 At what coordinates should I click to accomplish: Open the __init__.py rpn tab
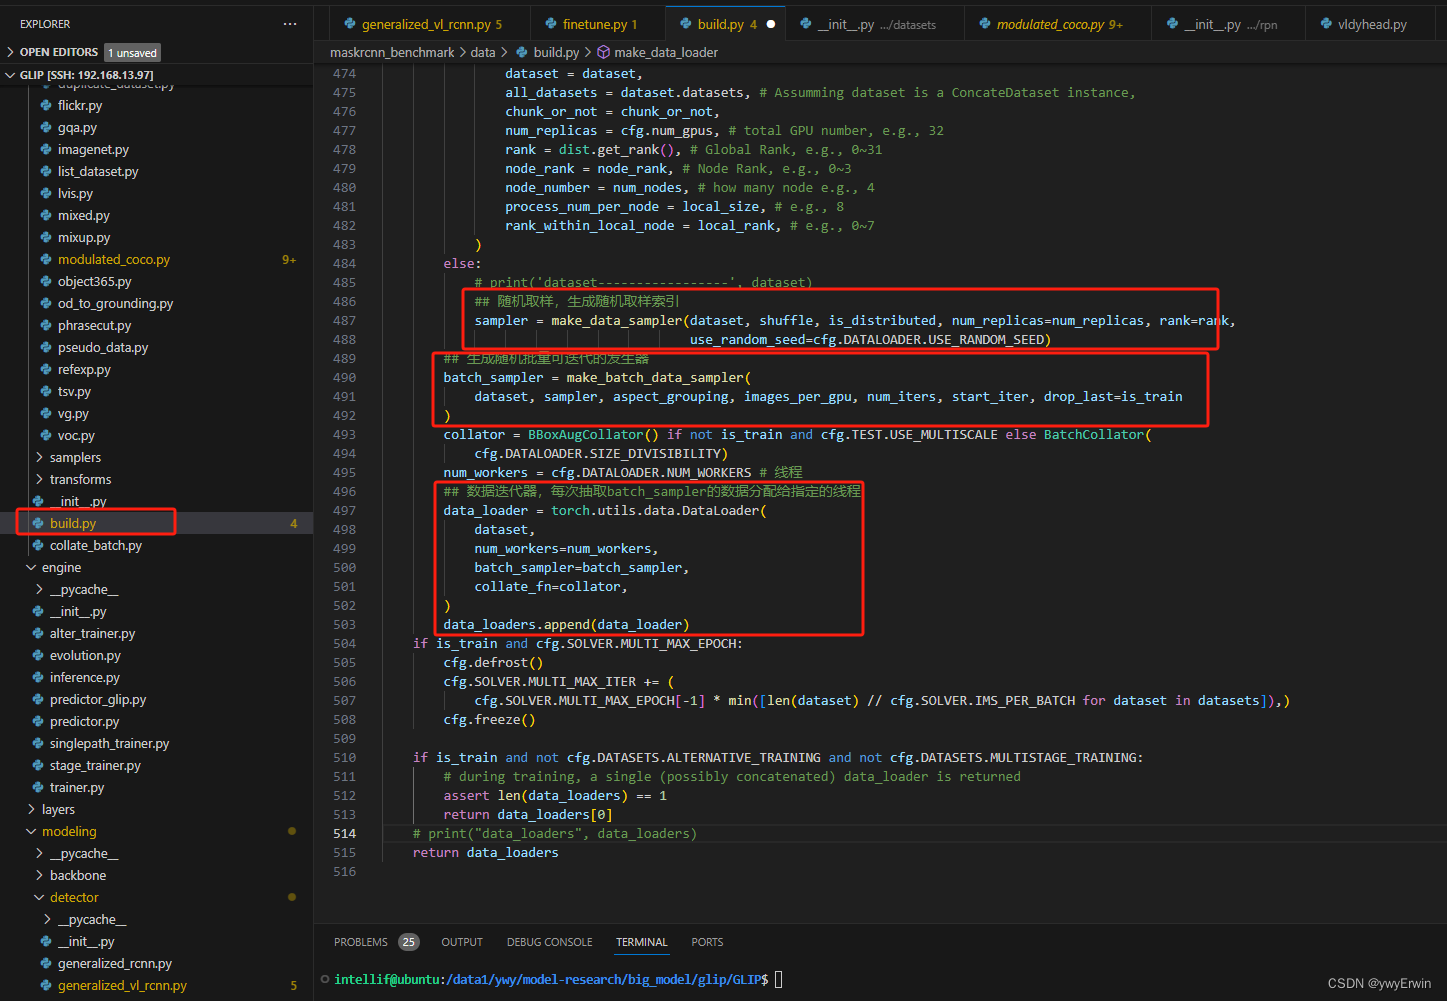click(1230, 24)
